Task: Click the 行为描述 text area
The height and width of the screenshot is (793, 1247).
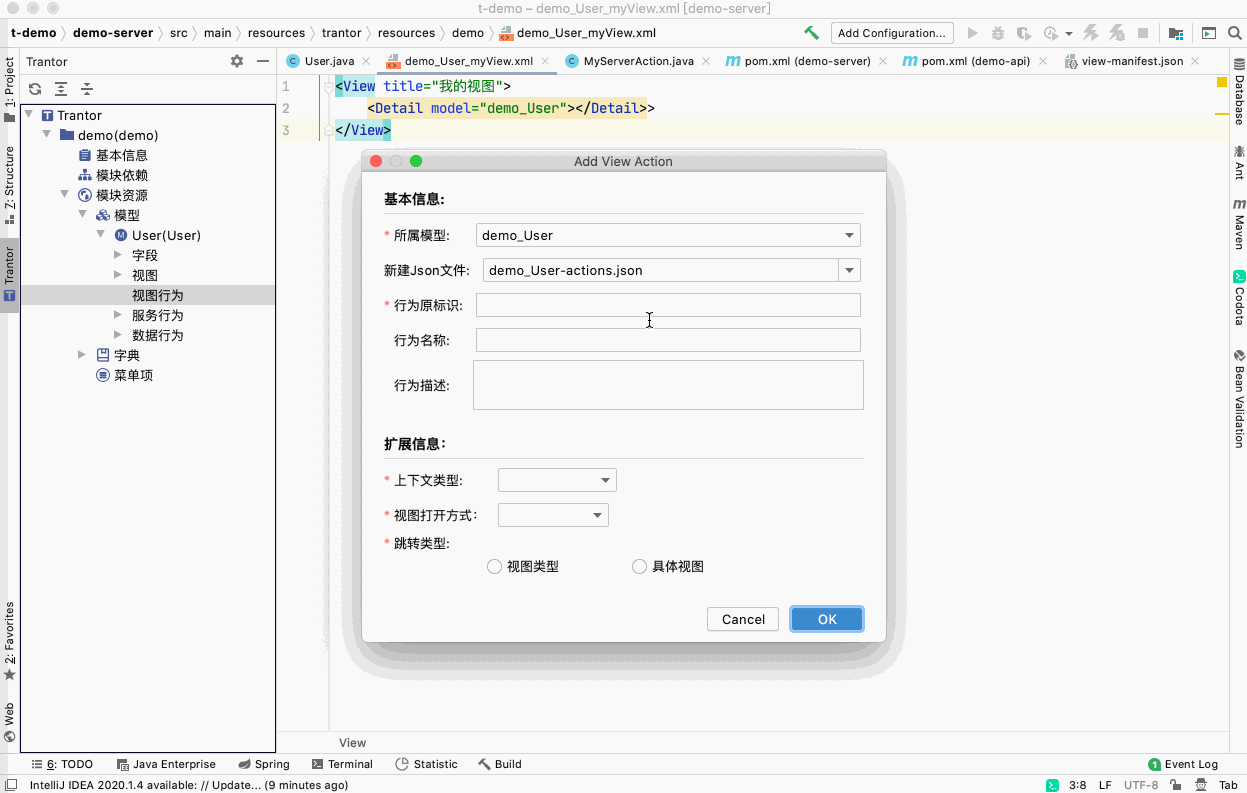Action: [668, 385]
